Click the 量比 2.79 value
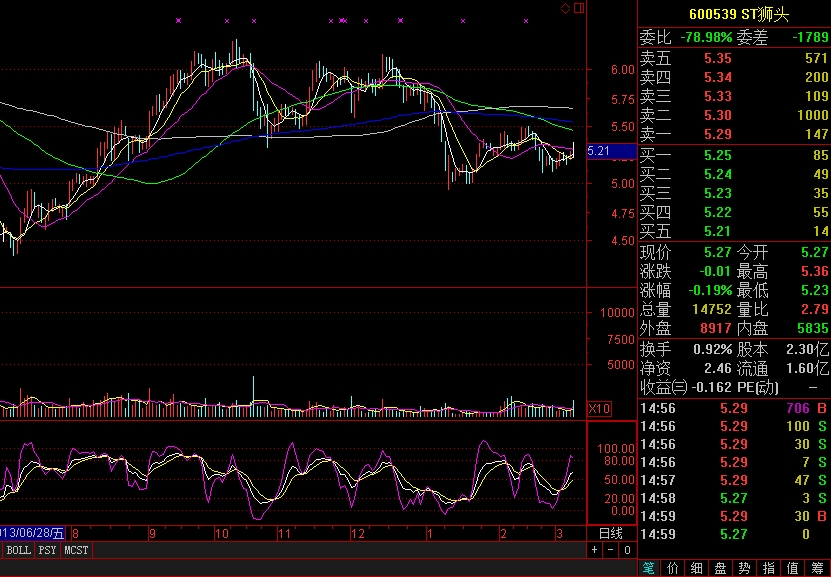831x577 pixels. 815,309
